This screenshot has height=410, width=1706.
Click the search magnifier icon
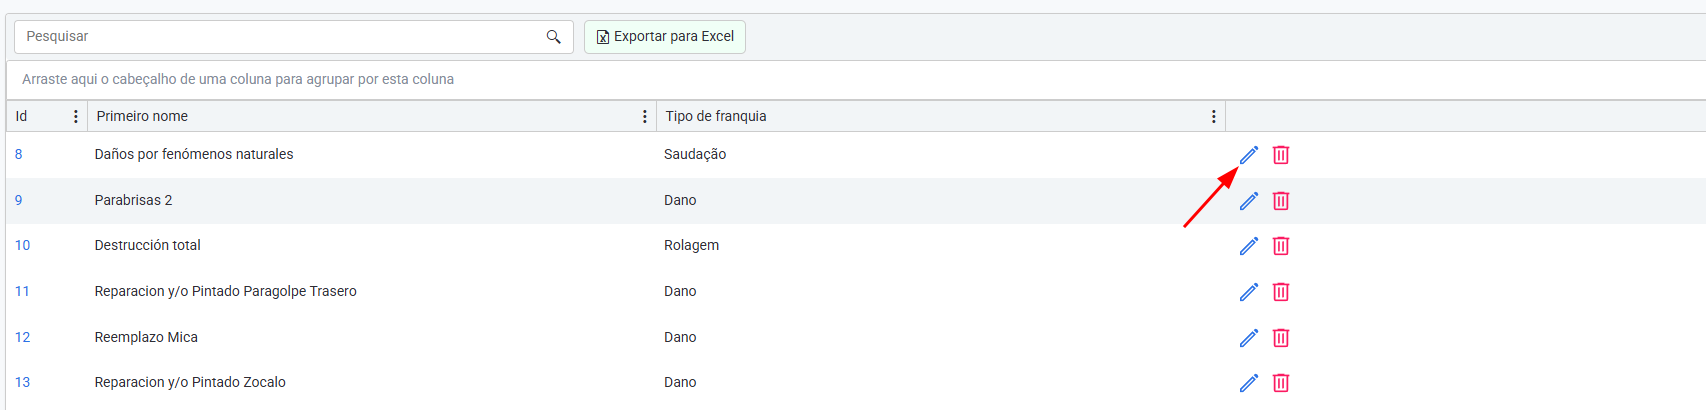[x=553, y=37]
